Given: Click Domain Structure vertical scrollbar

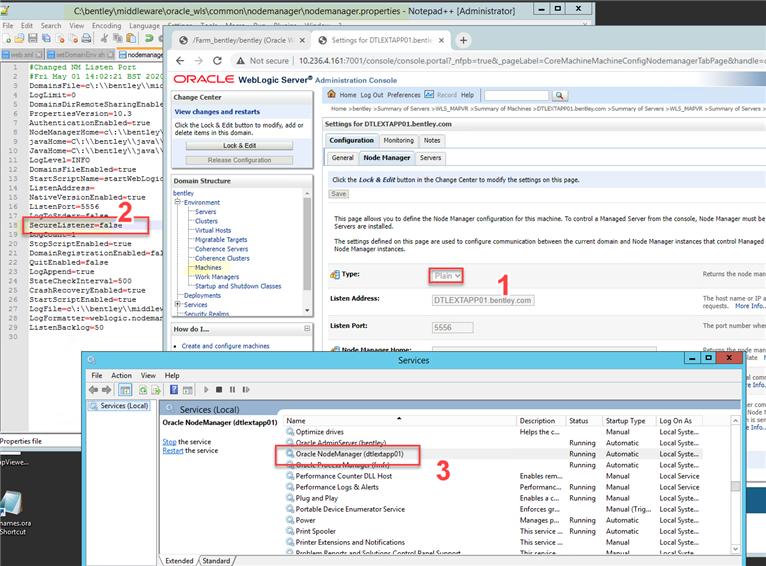Looking at the screenshot, I should click(x=307, y=252).
